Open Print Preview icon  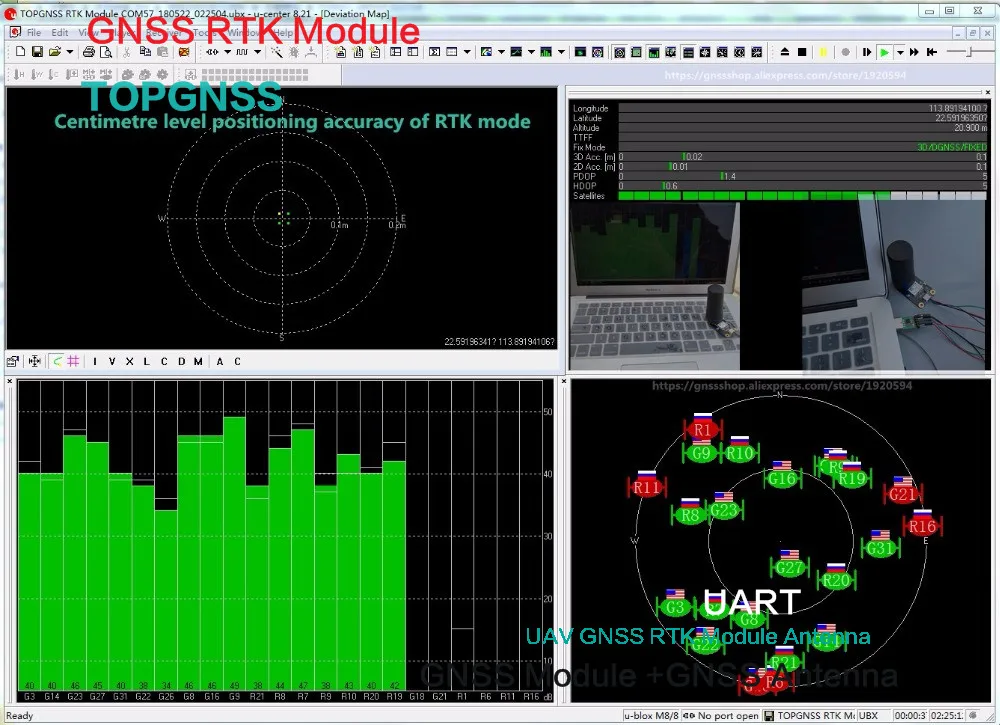(x=106, y=52)
